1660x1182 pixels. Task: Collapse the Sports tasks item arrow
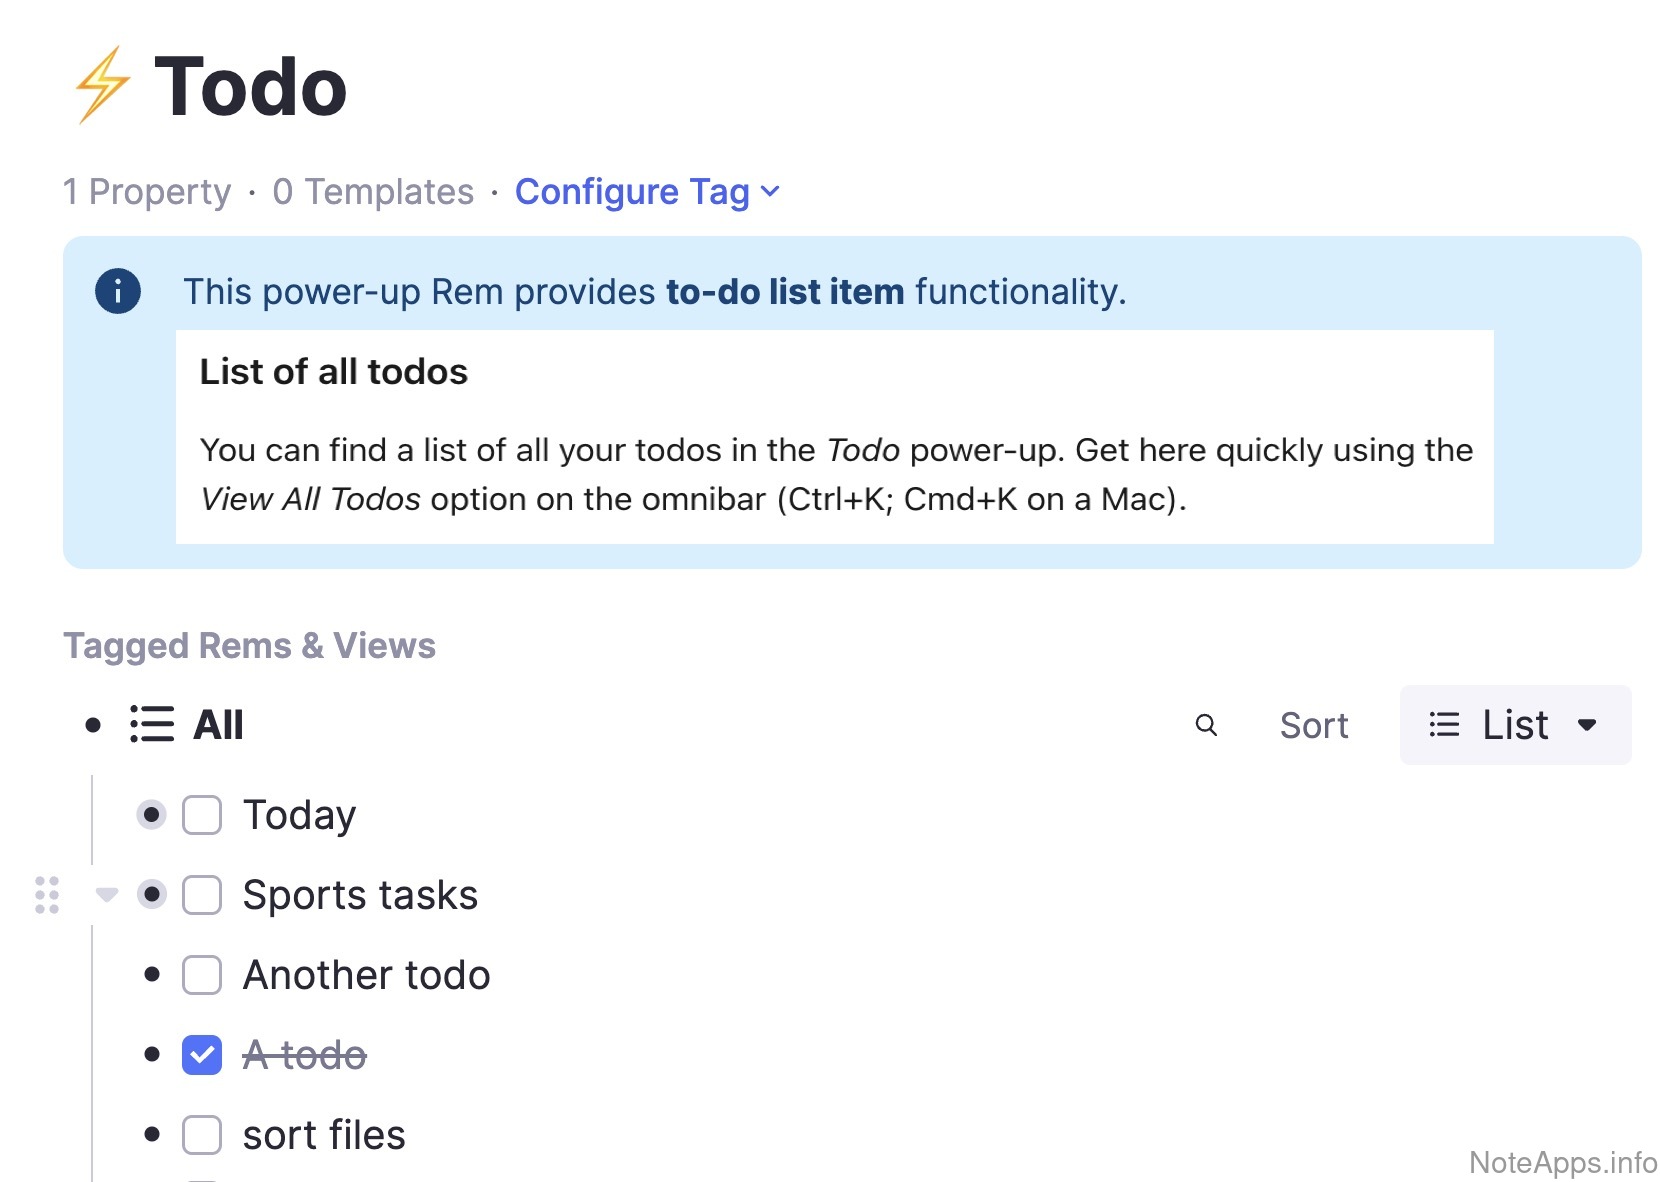click(107, 894)
